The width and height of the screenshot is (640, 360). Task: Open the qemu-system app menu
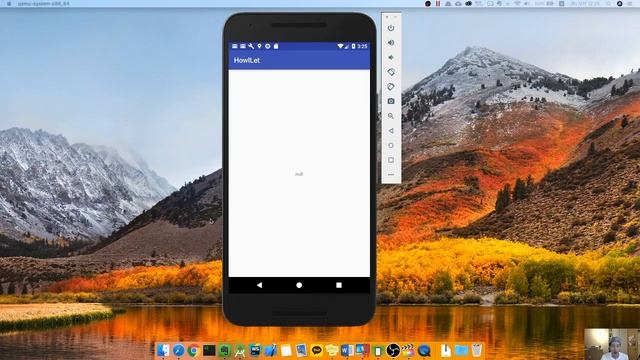click(x=44, y=3)
